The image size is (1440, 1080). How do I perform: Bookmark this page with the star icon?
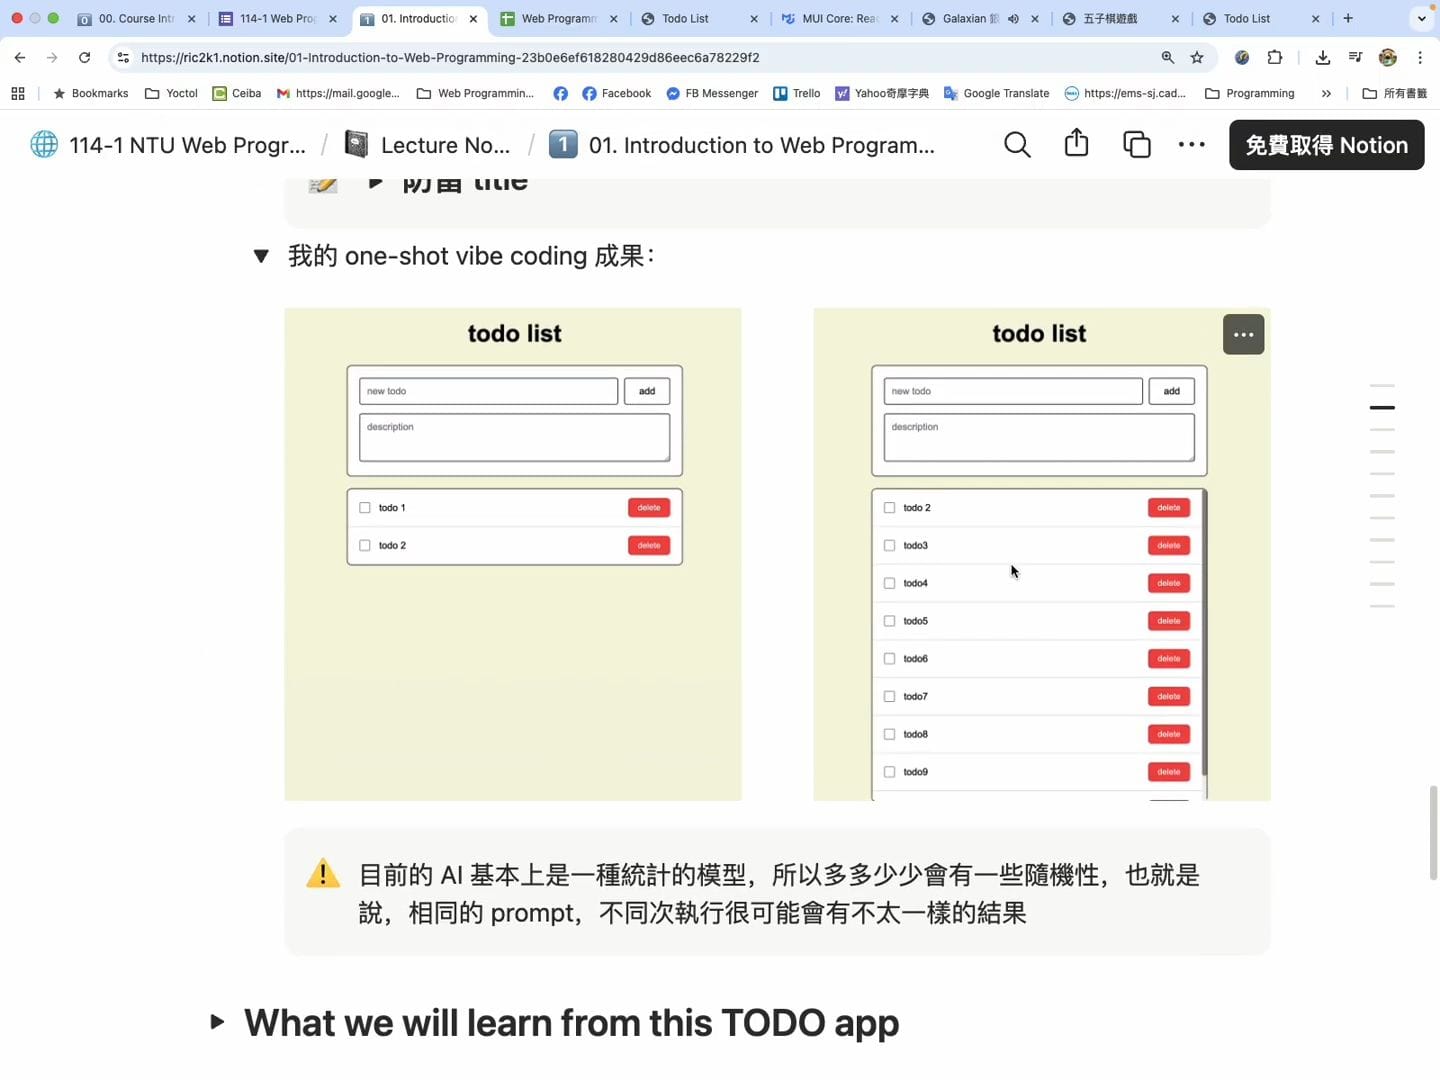point(1197,58)
